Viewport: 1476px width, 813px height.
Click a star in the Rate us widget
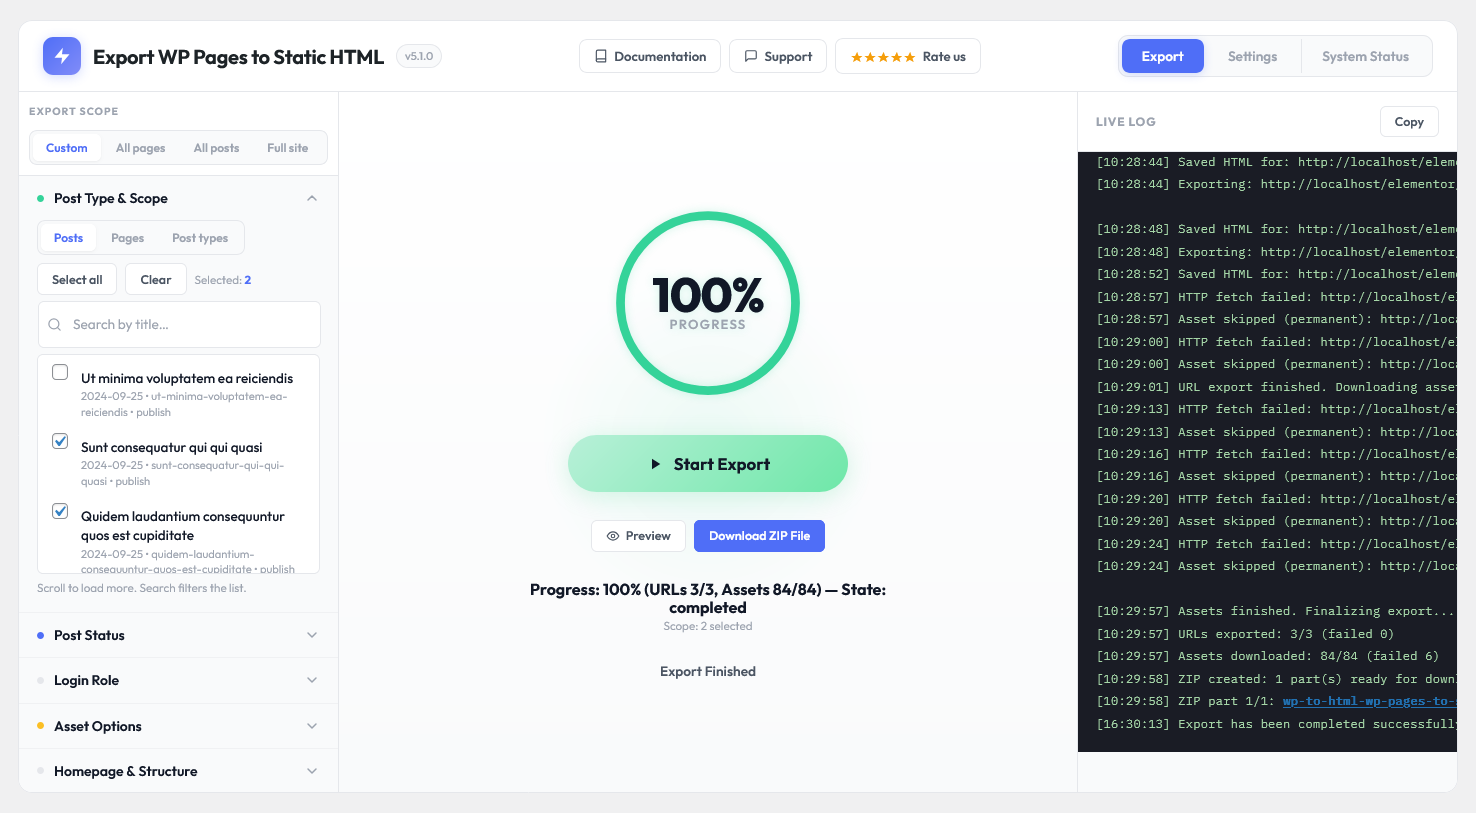click(x=884, y=56)
